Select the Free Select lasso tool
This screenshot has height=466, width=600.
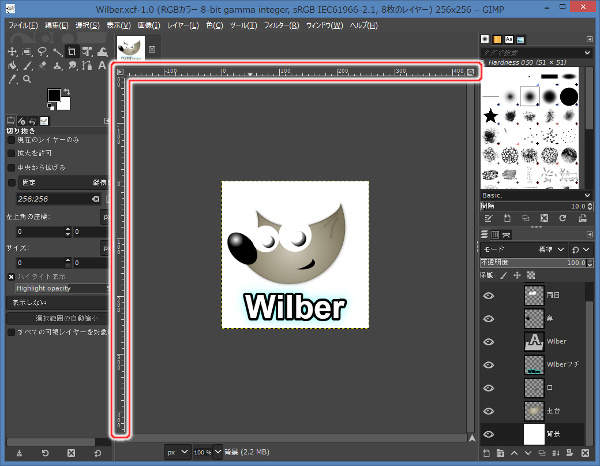click(x=43, y=50)
